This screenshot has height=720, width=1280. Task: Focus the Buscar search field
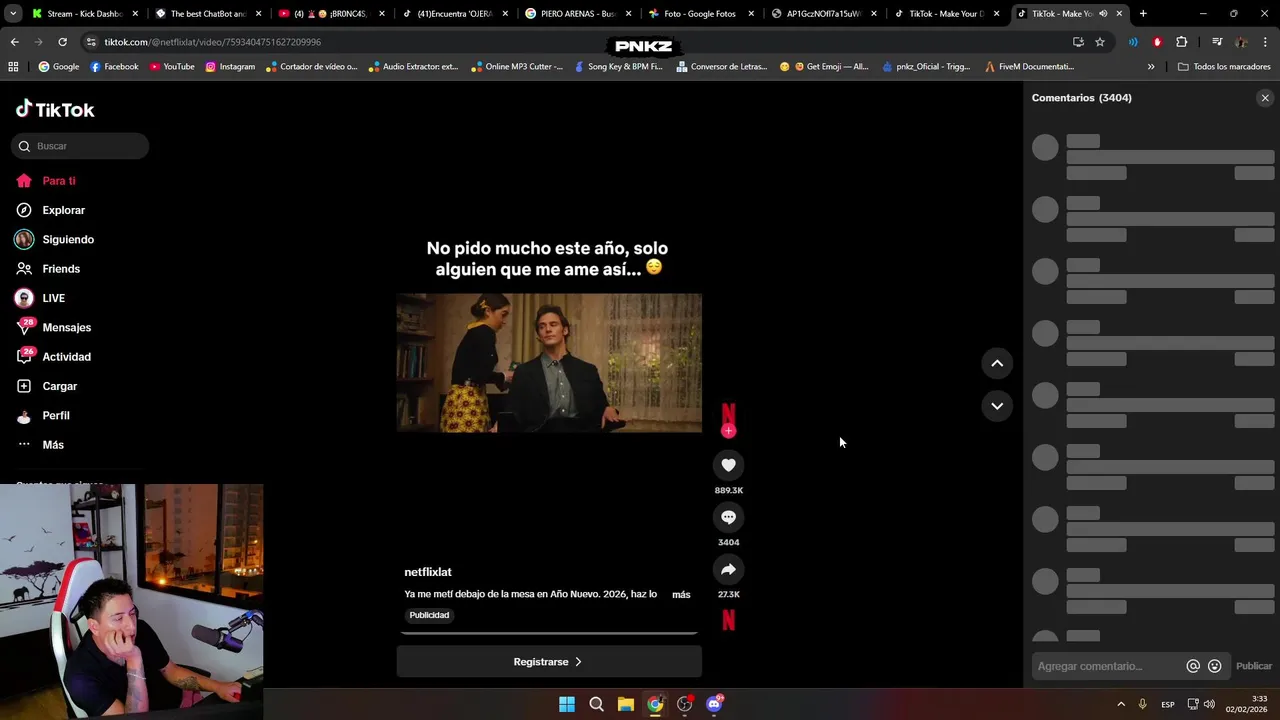(80, 146)
